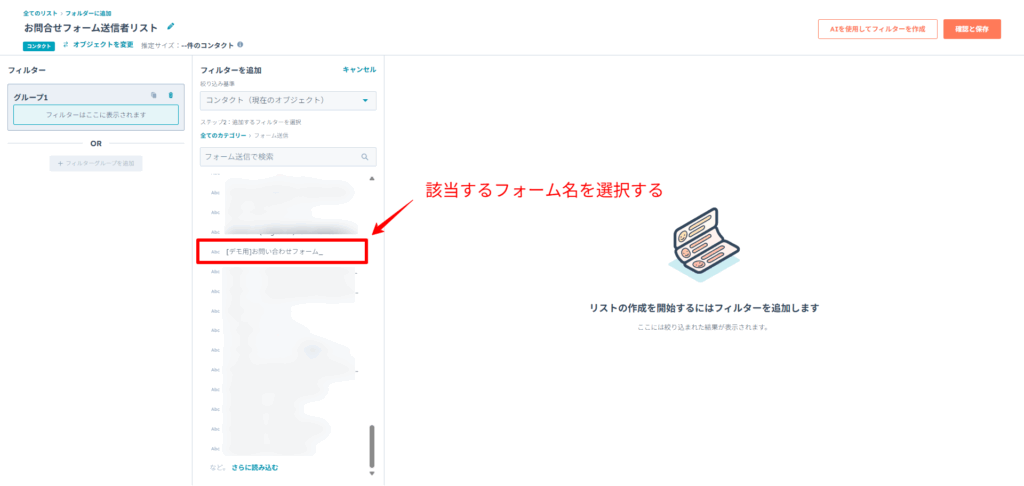
Task: Cancel adding a filter with キャンセル
Action: point(359,69)
